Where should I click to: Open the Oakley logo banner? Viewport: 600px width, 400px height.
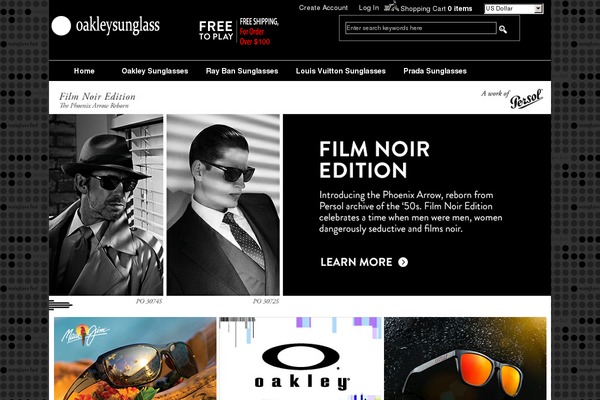301,358
